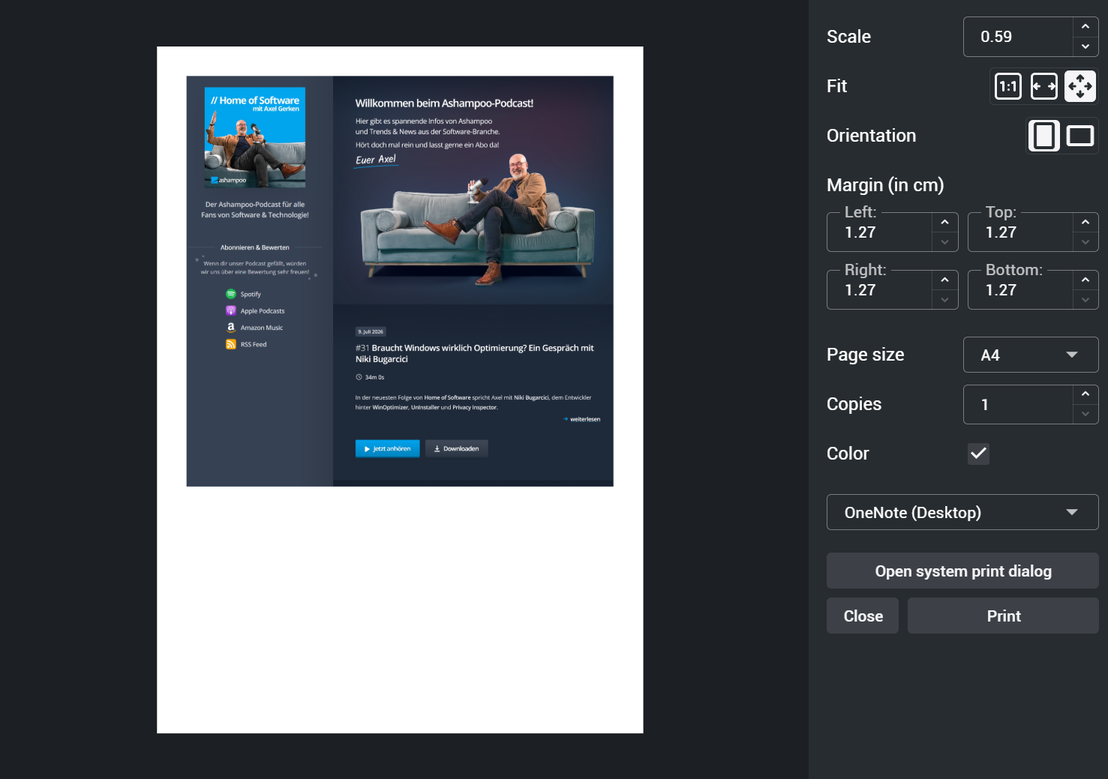
Task: Click the episode #31 title text
Action: click(x=474, y=353)
